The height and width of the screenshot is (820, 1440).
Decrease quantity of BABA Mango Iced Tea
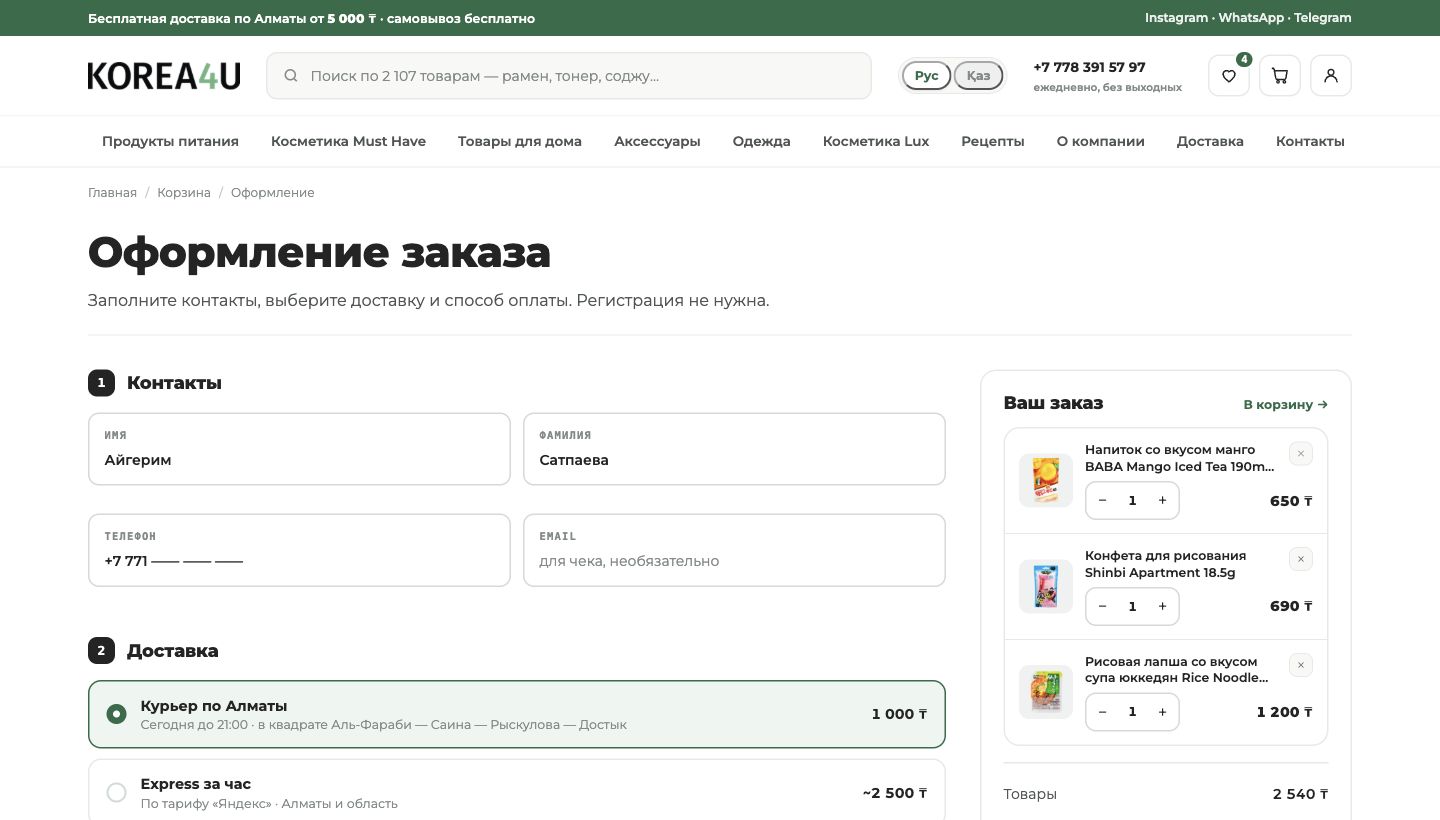[x=1103, y=501]
